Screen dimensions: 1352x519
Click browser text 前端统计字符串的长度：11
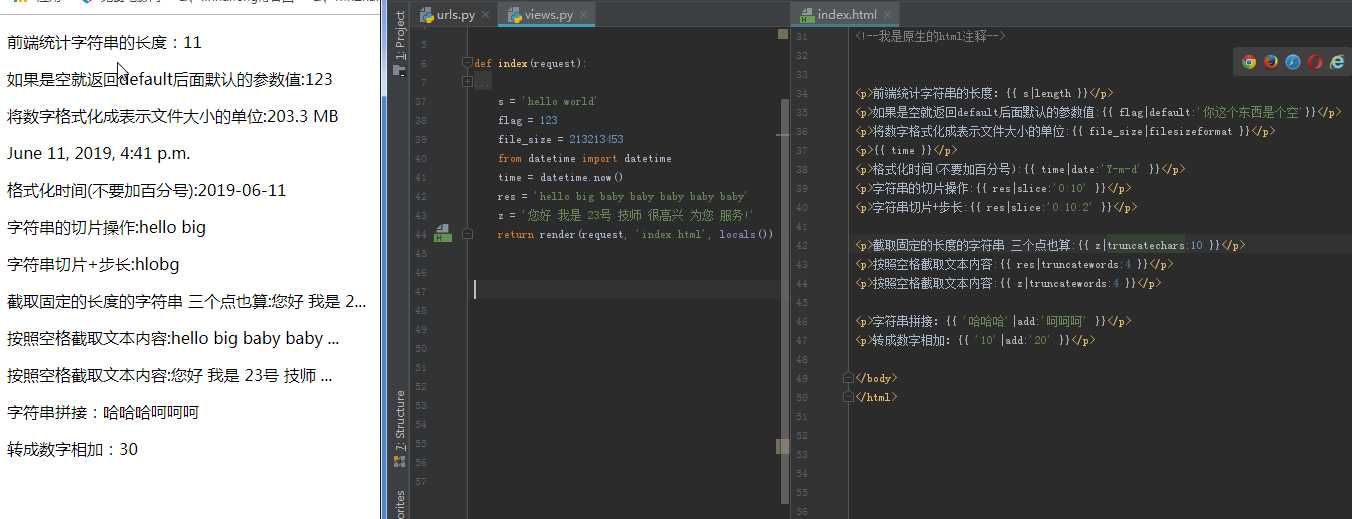point(104,42)
